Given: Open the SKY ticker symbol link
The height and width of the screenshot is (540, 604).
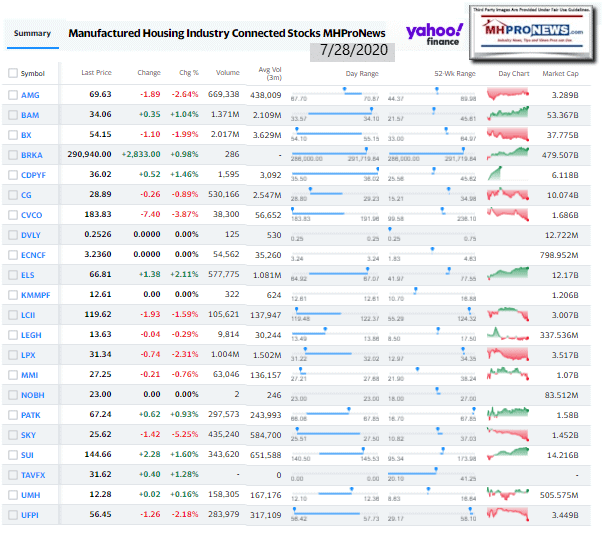Looking at the screenshot, I should (x=28, y=435).
